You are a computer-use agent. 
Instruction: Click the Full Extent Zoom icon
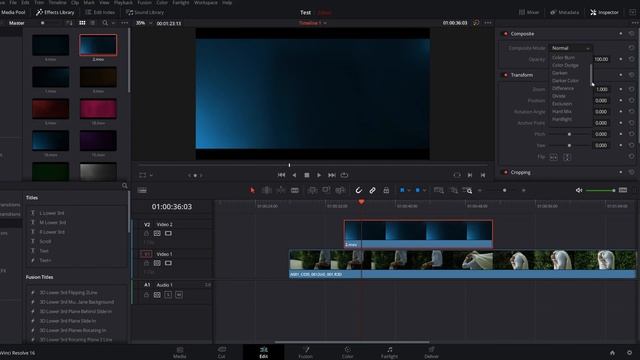tap(439, 190)
